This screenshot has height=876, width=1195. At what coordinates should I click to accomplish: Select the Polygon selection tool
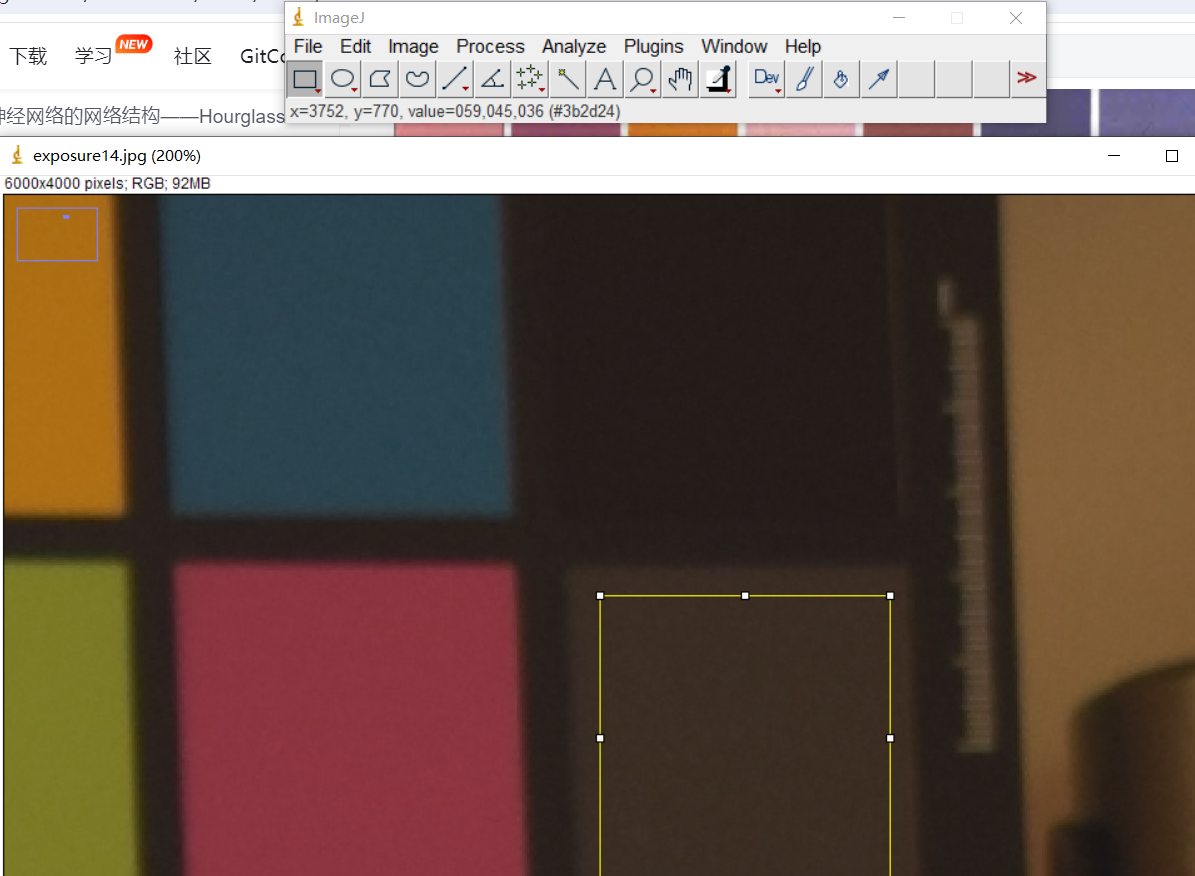click(x=380, y=79)
